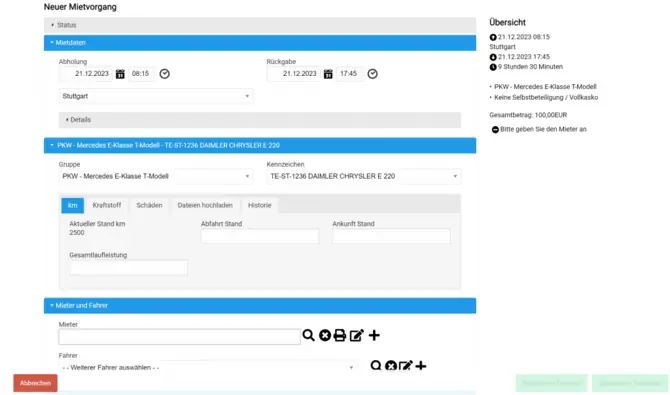This screenshot has width=670, height=395.
Task: Edit the Fahrer with the pencil icon
Action: point(406,366)
